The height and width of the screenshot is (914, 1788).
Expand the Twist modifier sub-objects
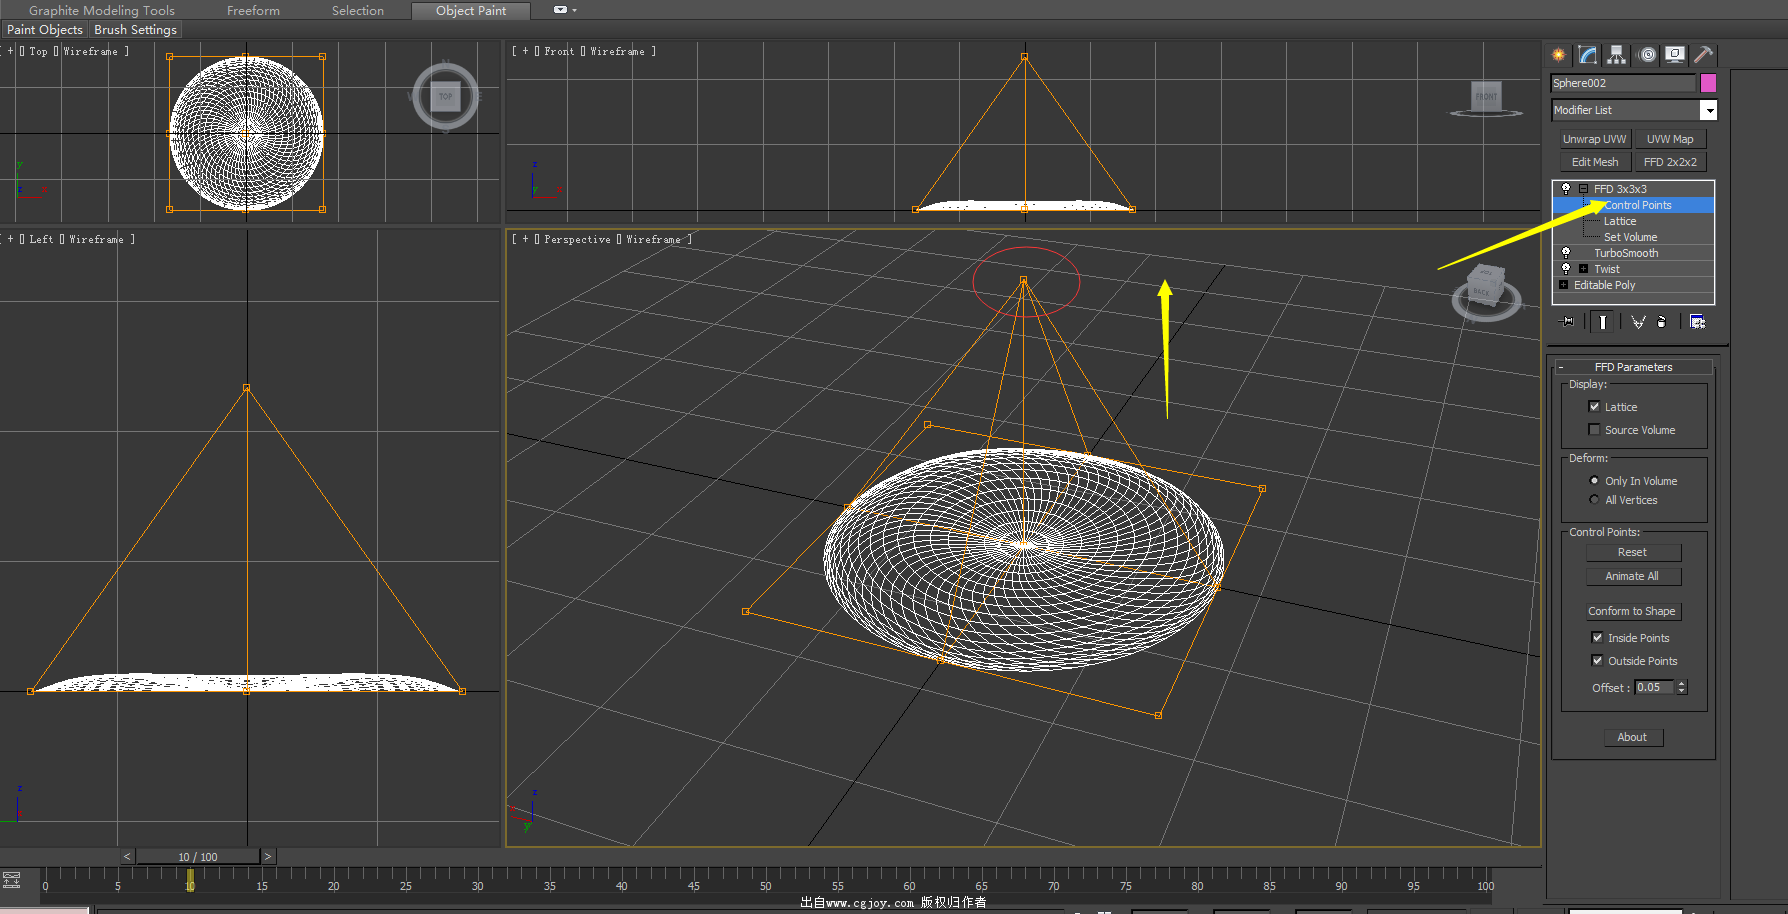pos(1583,269)
